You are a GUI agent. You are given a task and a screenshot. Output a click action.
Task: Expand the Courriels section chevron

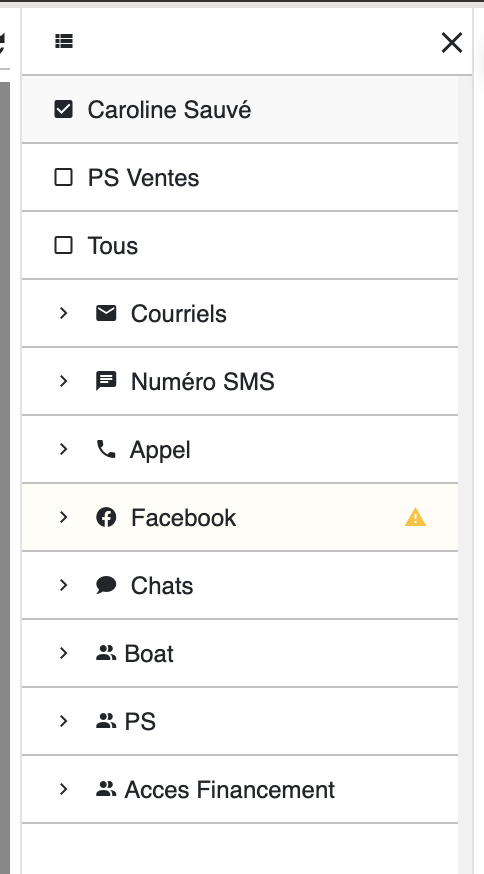(x=64, y=313)
